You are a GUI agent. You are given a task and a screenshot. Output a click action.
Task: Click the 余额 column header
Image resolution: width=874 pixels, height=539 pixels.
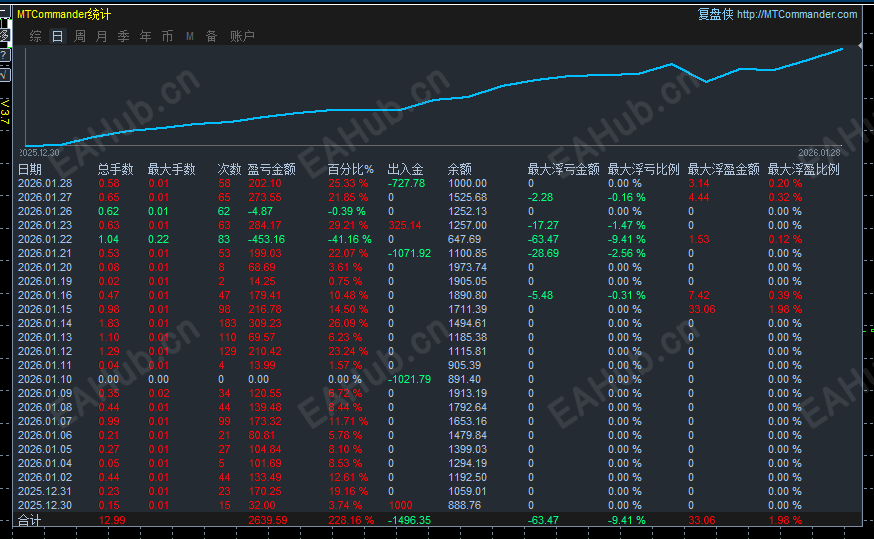pyautogui.click(x=460, y=169)
